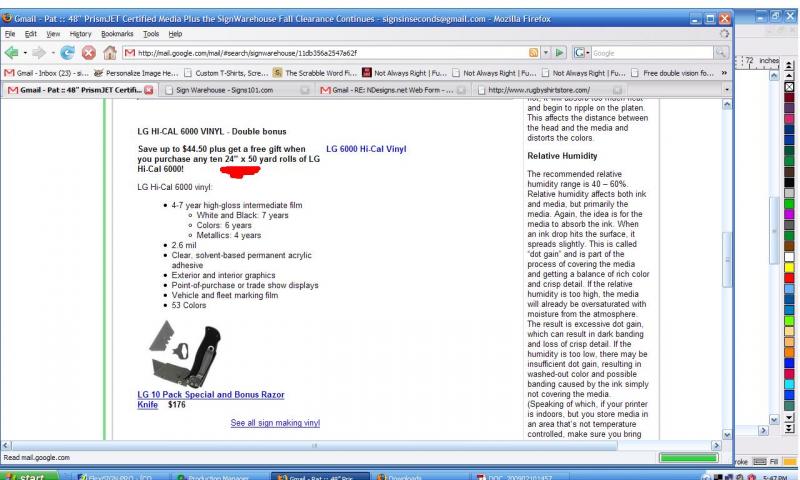
Task: Click the Forward navigation arrow
Action: [38, 53]
